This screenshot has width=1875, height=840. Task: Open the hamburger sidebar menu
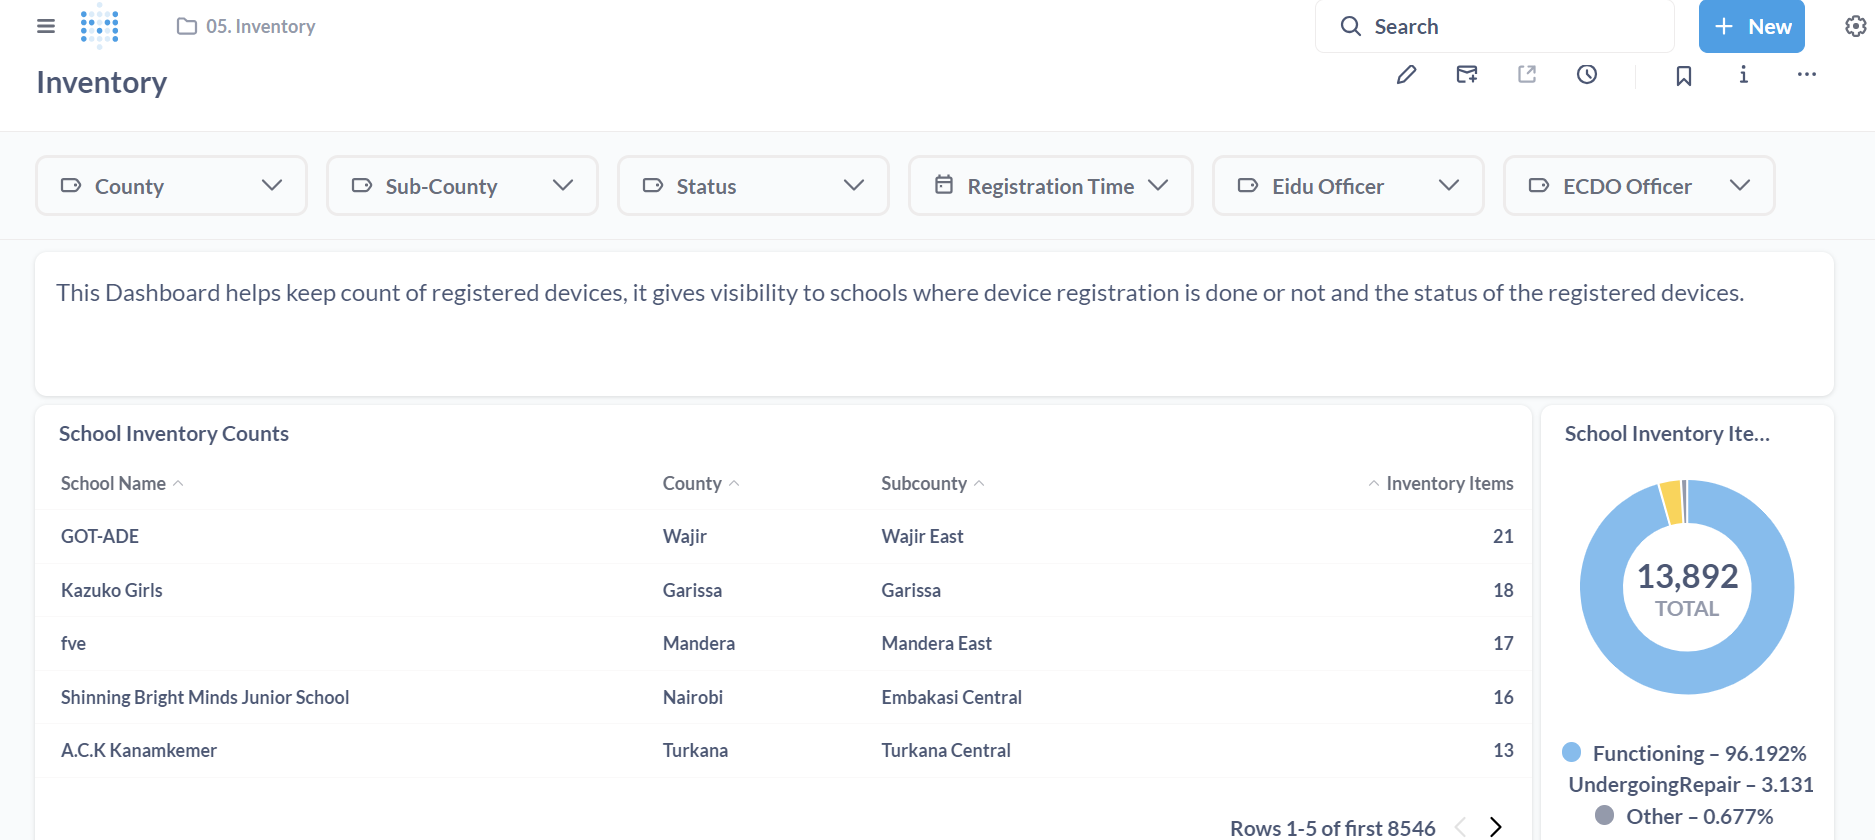pos(46,26)
